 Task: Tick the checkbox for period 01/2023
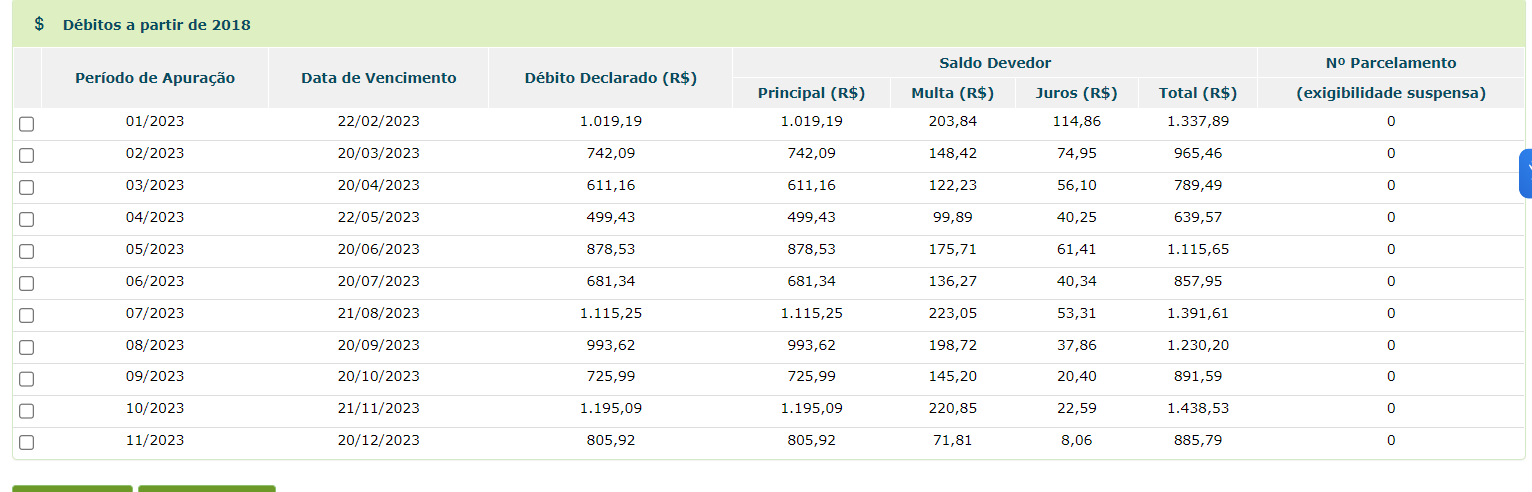tap(27, 124)
